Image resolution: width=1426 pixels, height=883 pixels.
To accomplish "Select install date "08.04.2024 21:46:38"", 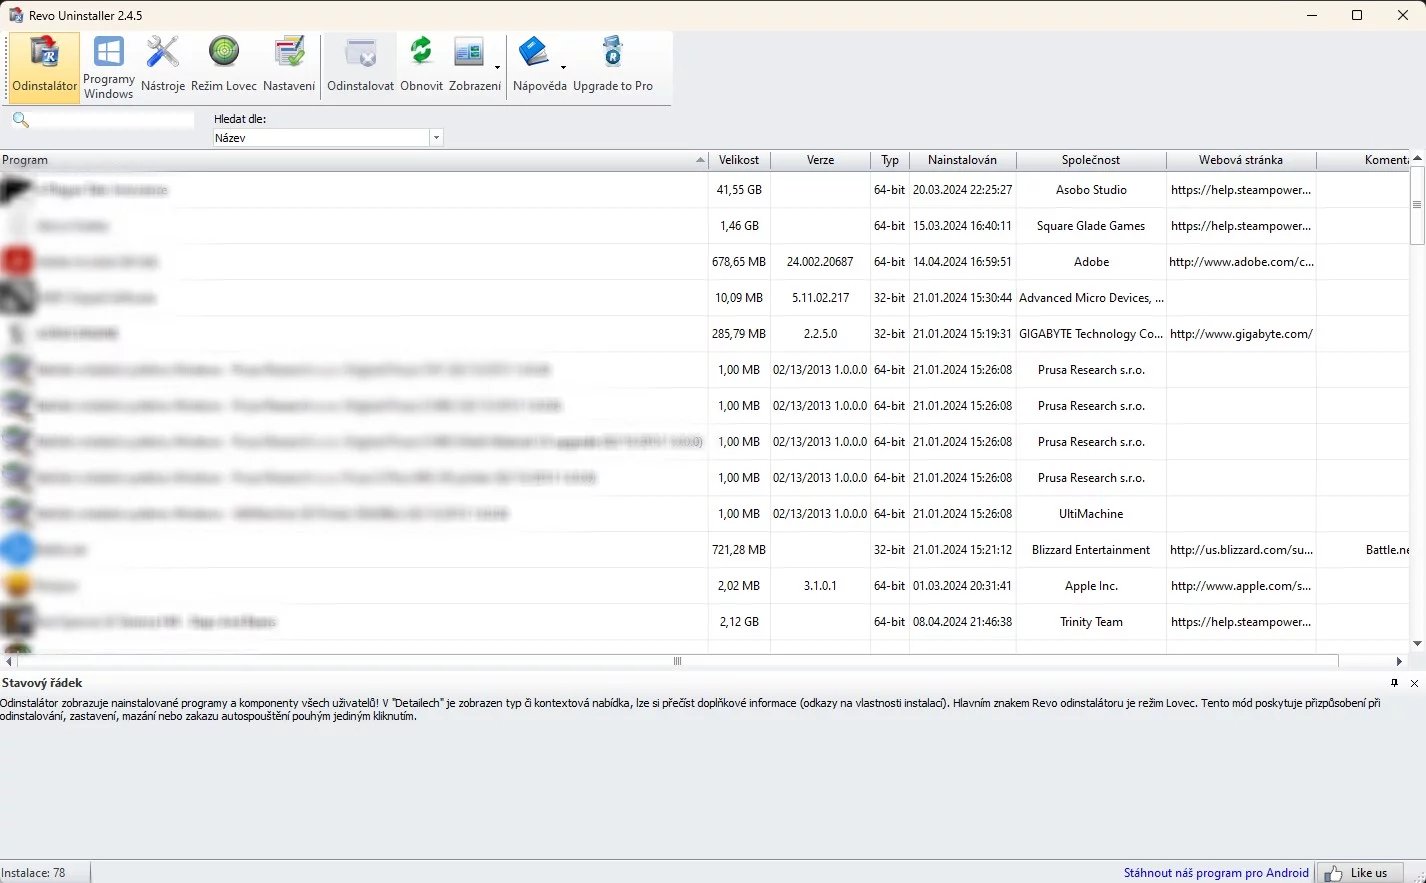I will [962, 622].
